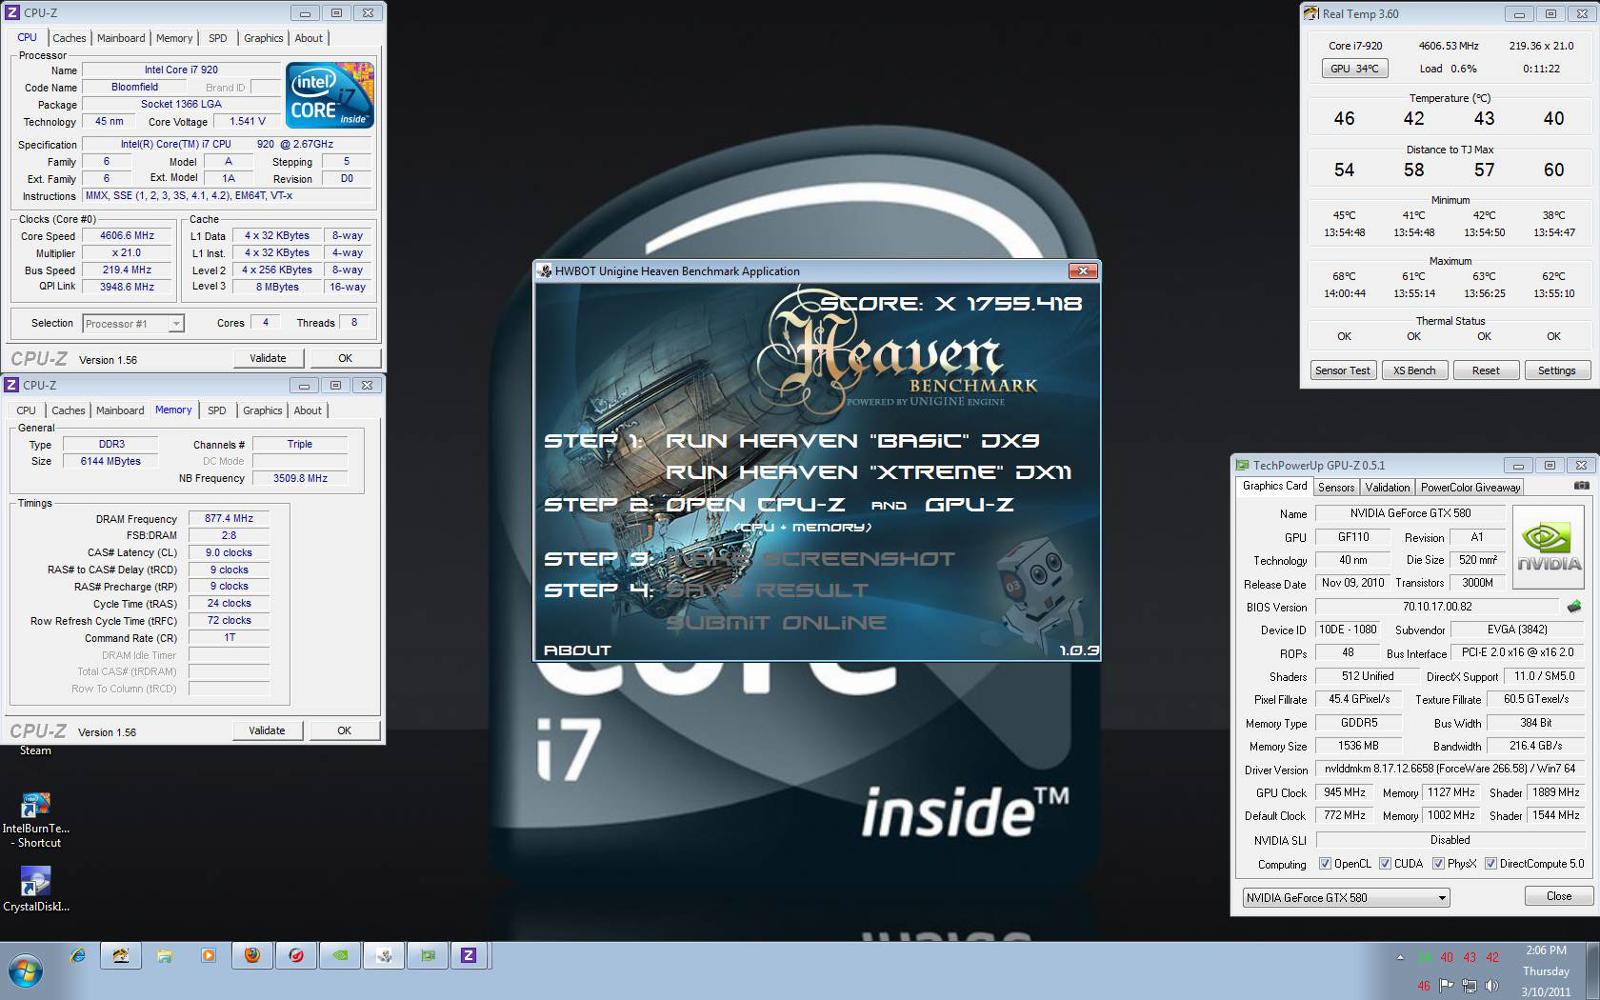Open the volume speaker tray icon

(x=1493, y=985)
